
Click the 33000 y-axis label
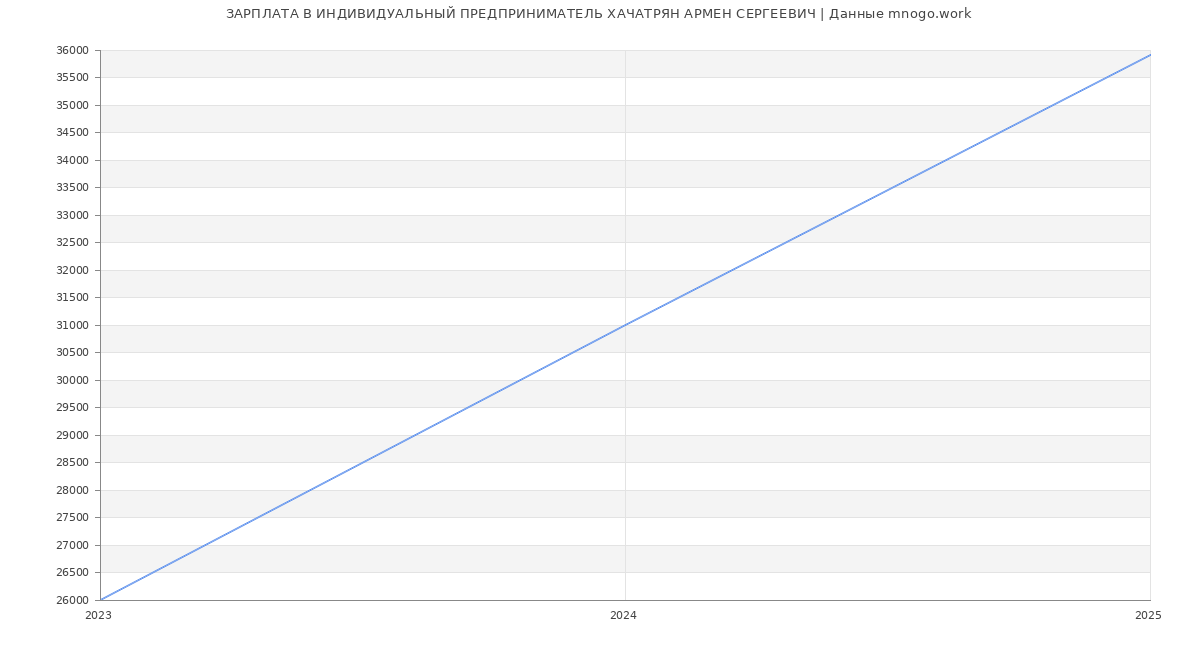72,215
